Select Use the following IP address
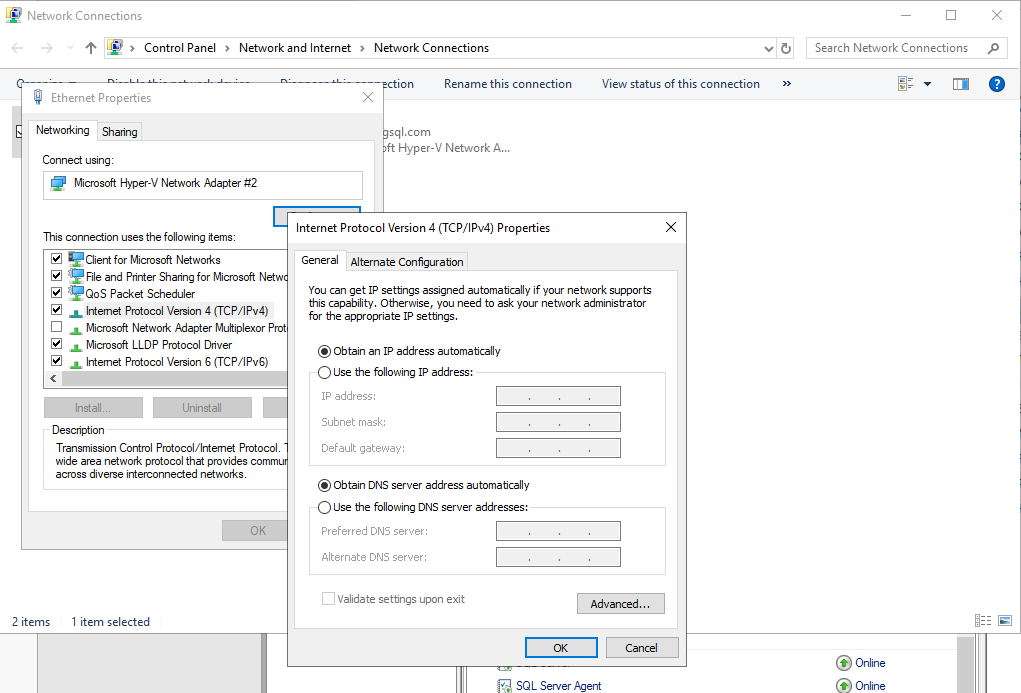 [x=324, y=372]
